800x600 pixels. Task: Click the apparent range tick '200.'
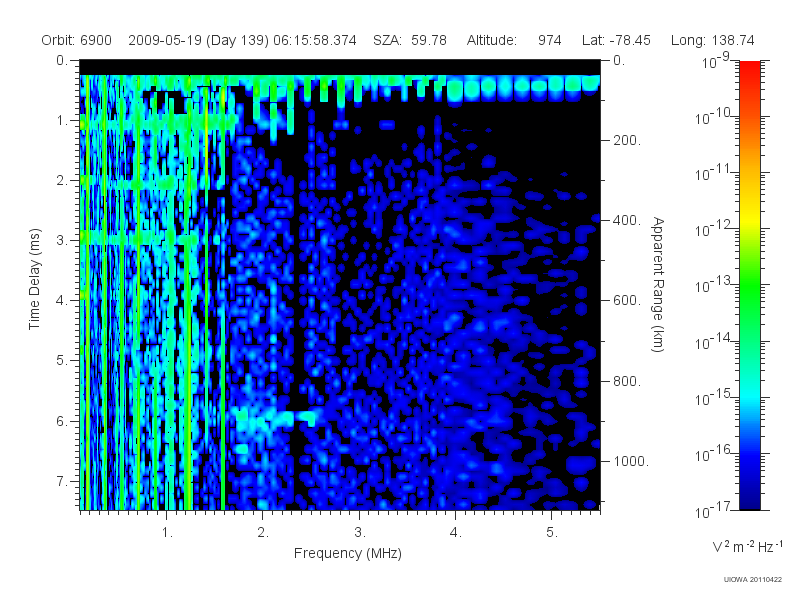click(627, 140)
